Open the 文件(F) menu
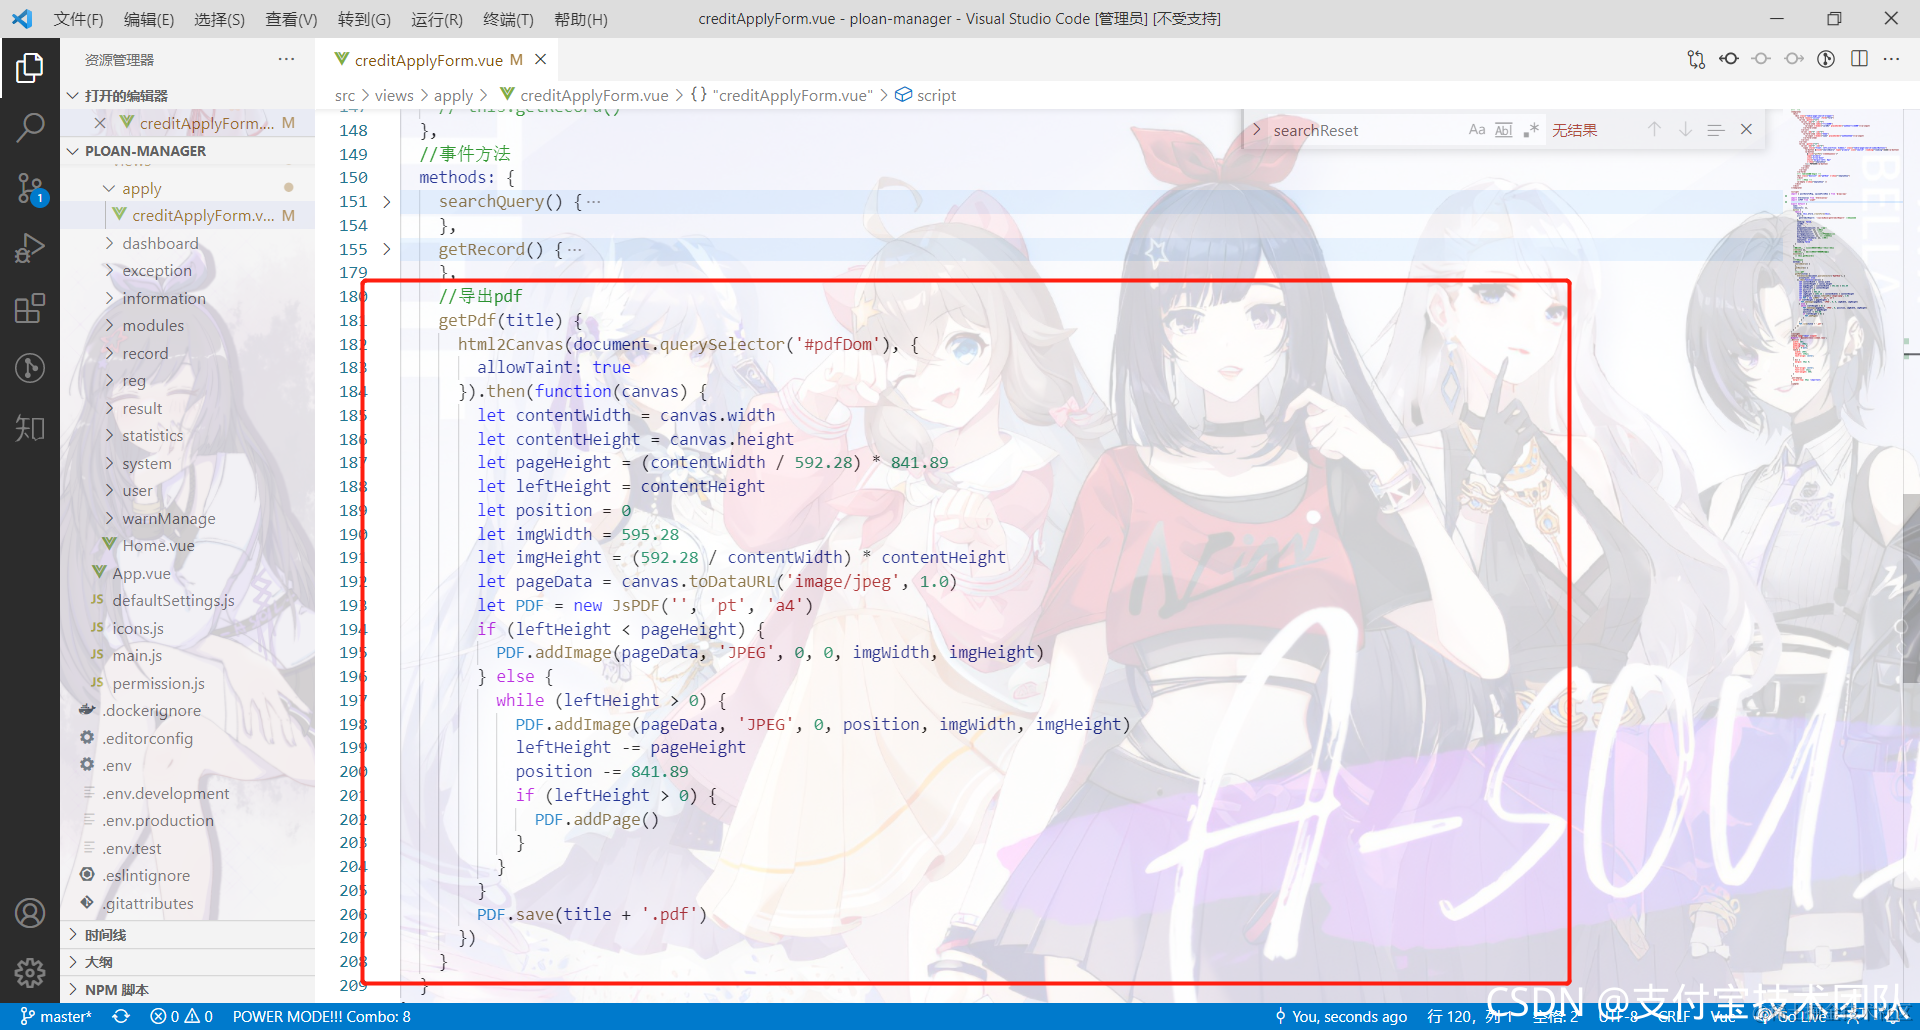Image resolution: width=1920 pixels, height=1030 pixels. click(x=78, y=19)
